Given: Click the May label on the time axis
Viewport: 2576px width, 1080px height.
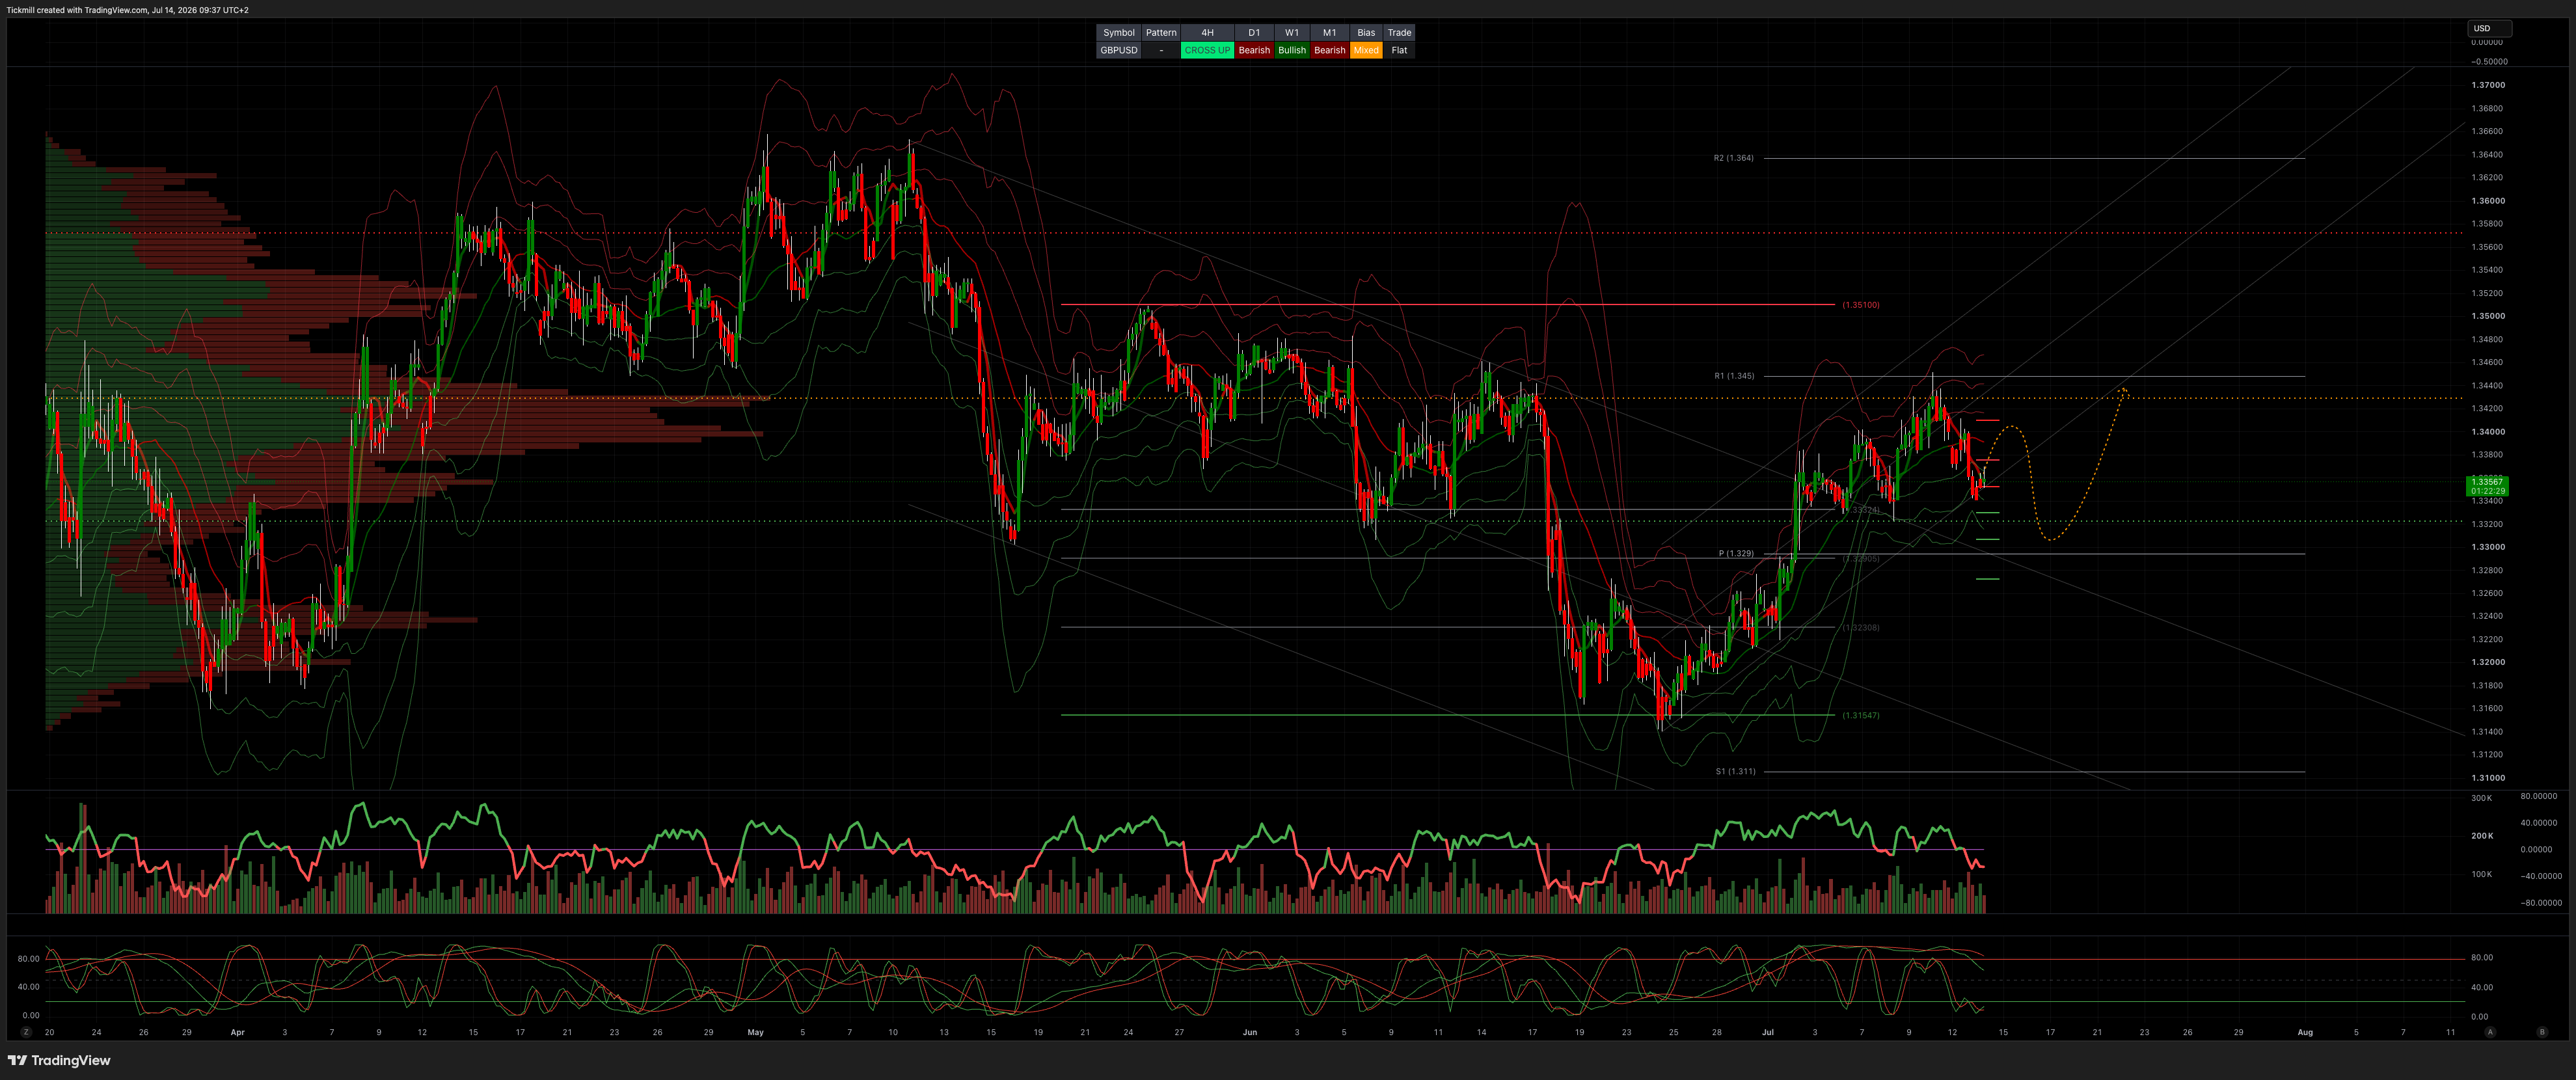Looking at the screenshot, I should 755,1032.
